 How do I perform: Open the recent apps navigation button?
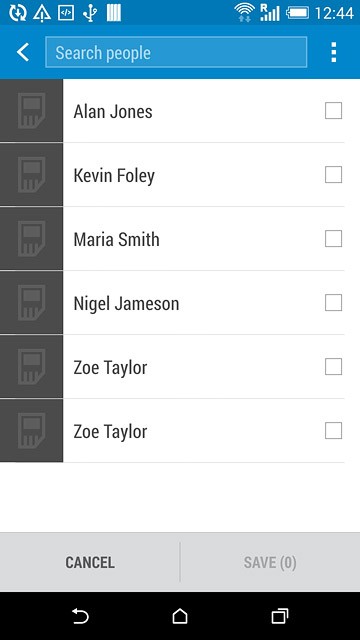[280, 616]
